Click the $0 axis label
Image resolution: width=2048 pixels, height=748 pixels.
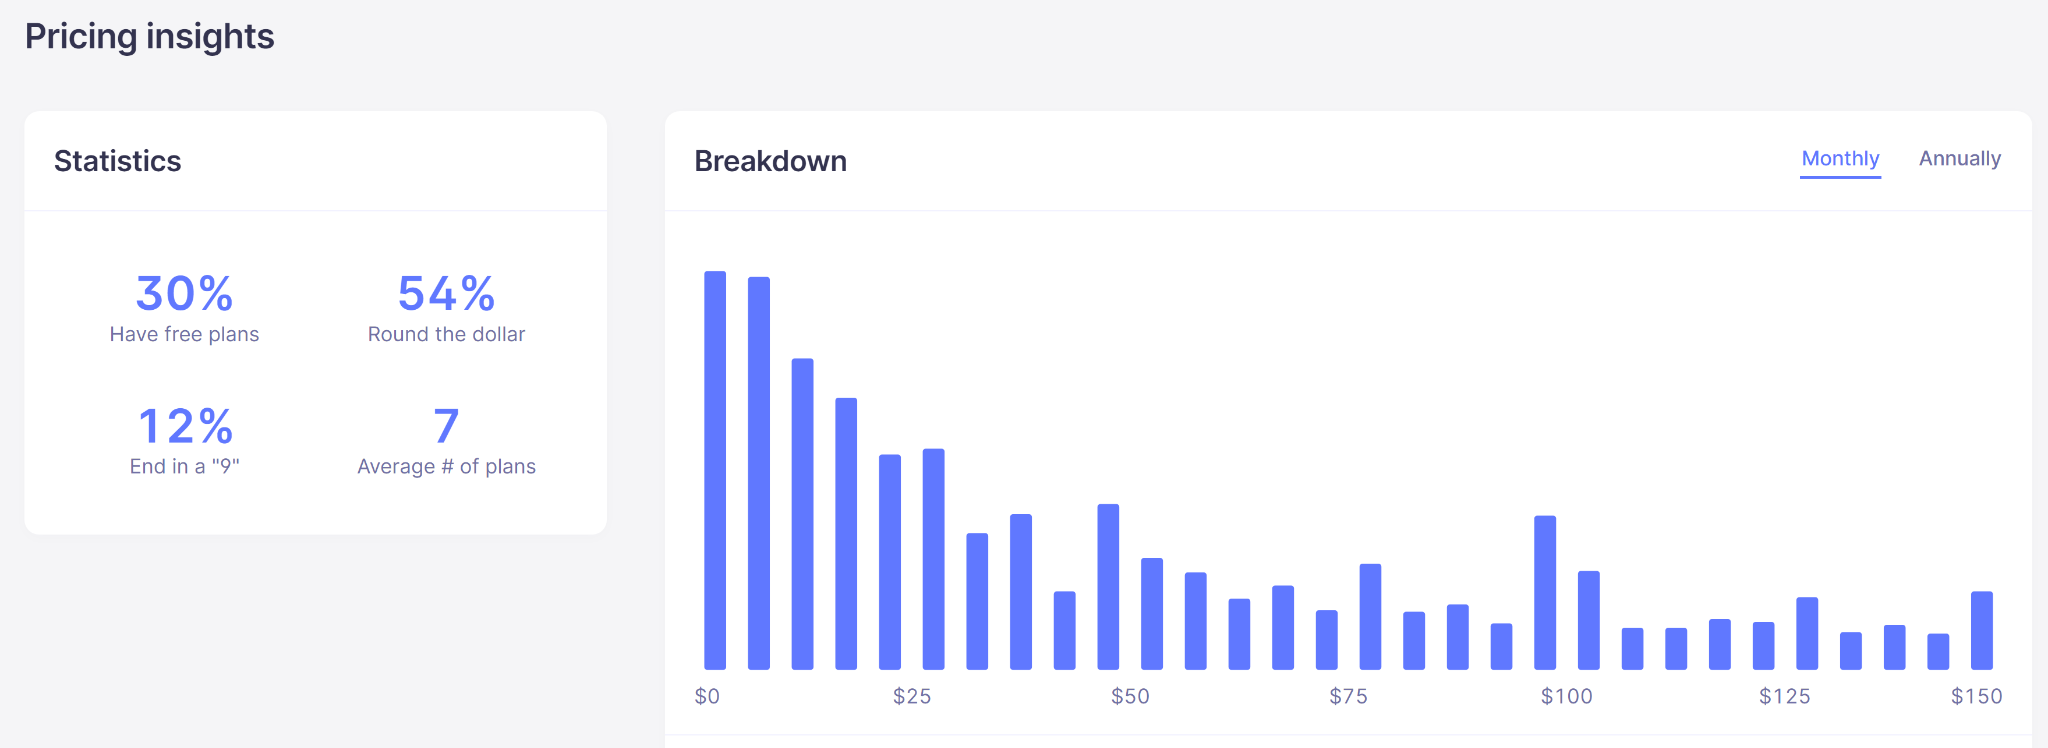(x=707, y=696)
